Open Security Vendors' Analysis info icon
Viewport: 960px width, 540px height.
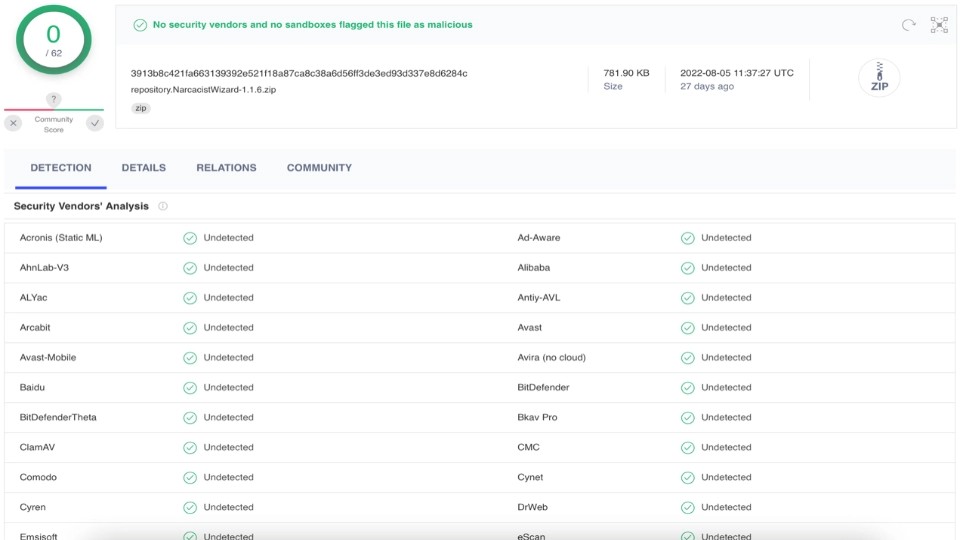tap(163, 206)
